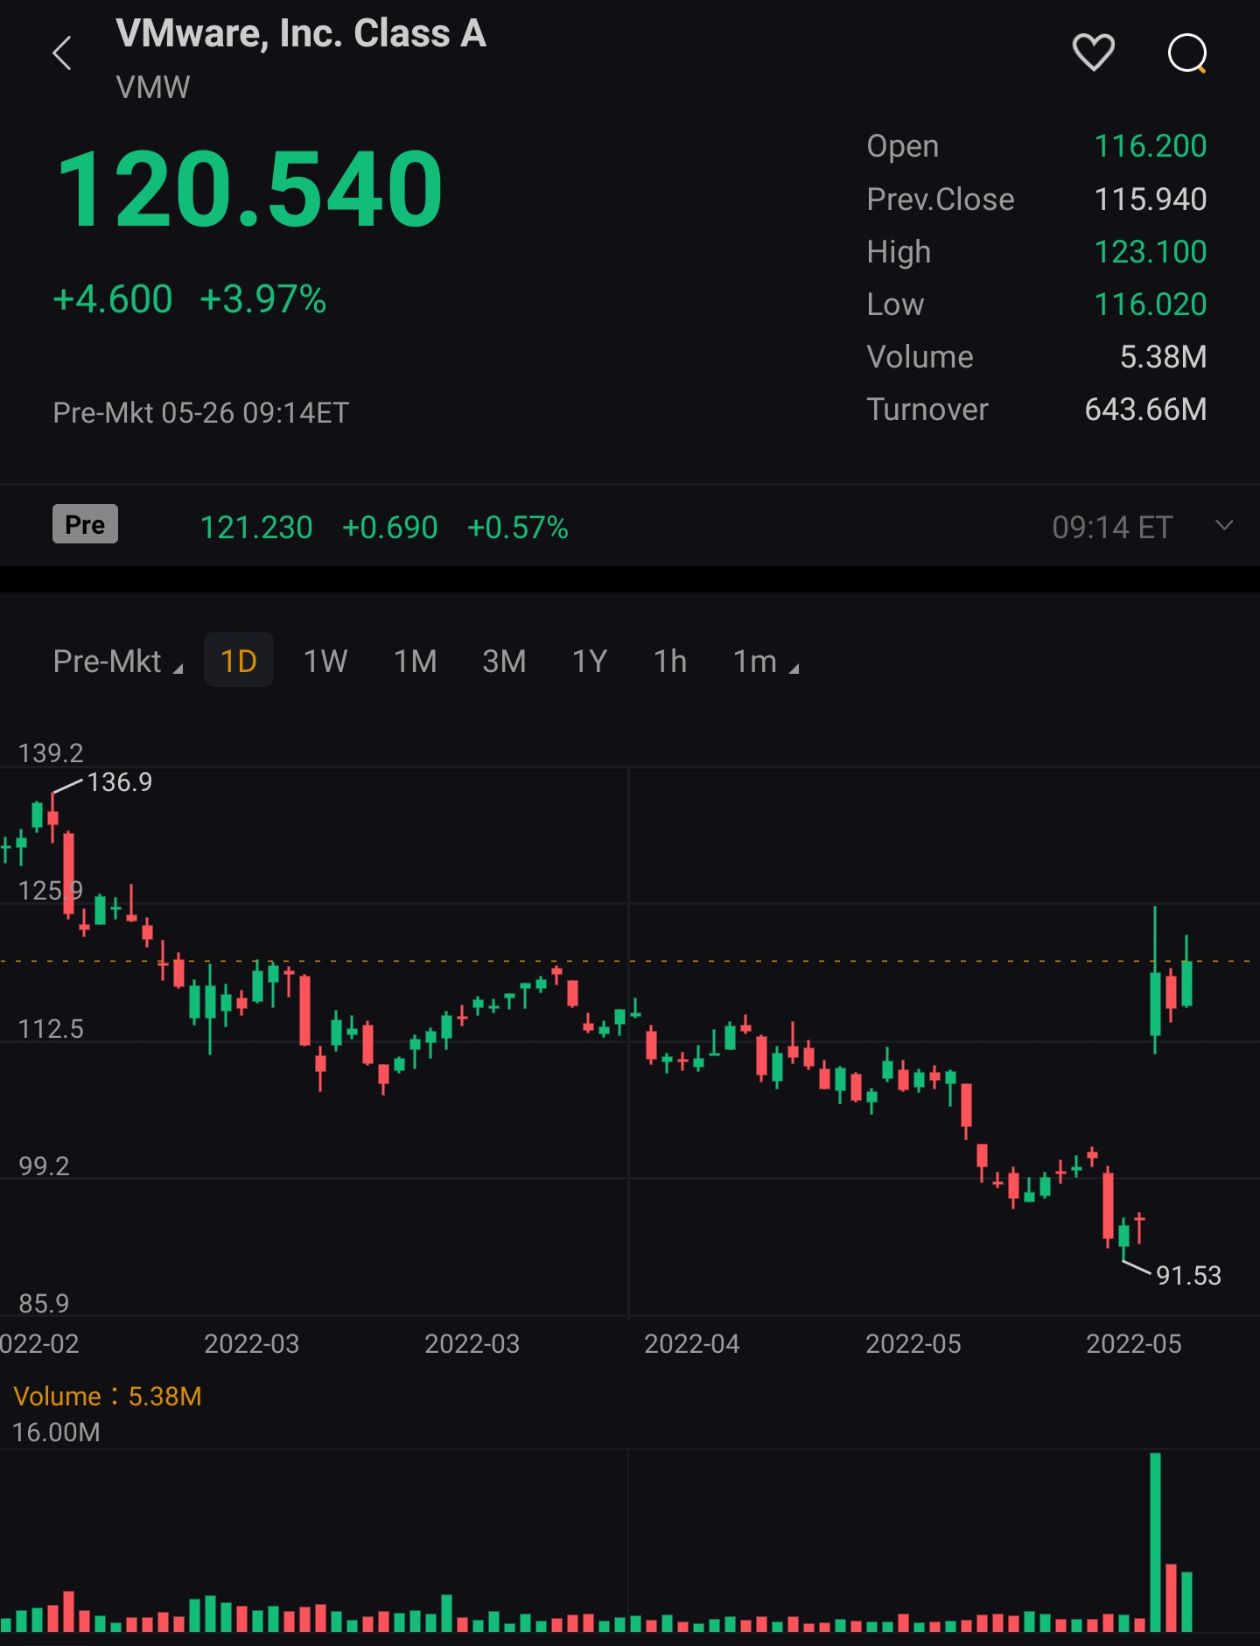This screenshot has width=1260, height=1646.
Task: Tap the percent change +3.97%
Action: click(x=263, y=299)
